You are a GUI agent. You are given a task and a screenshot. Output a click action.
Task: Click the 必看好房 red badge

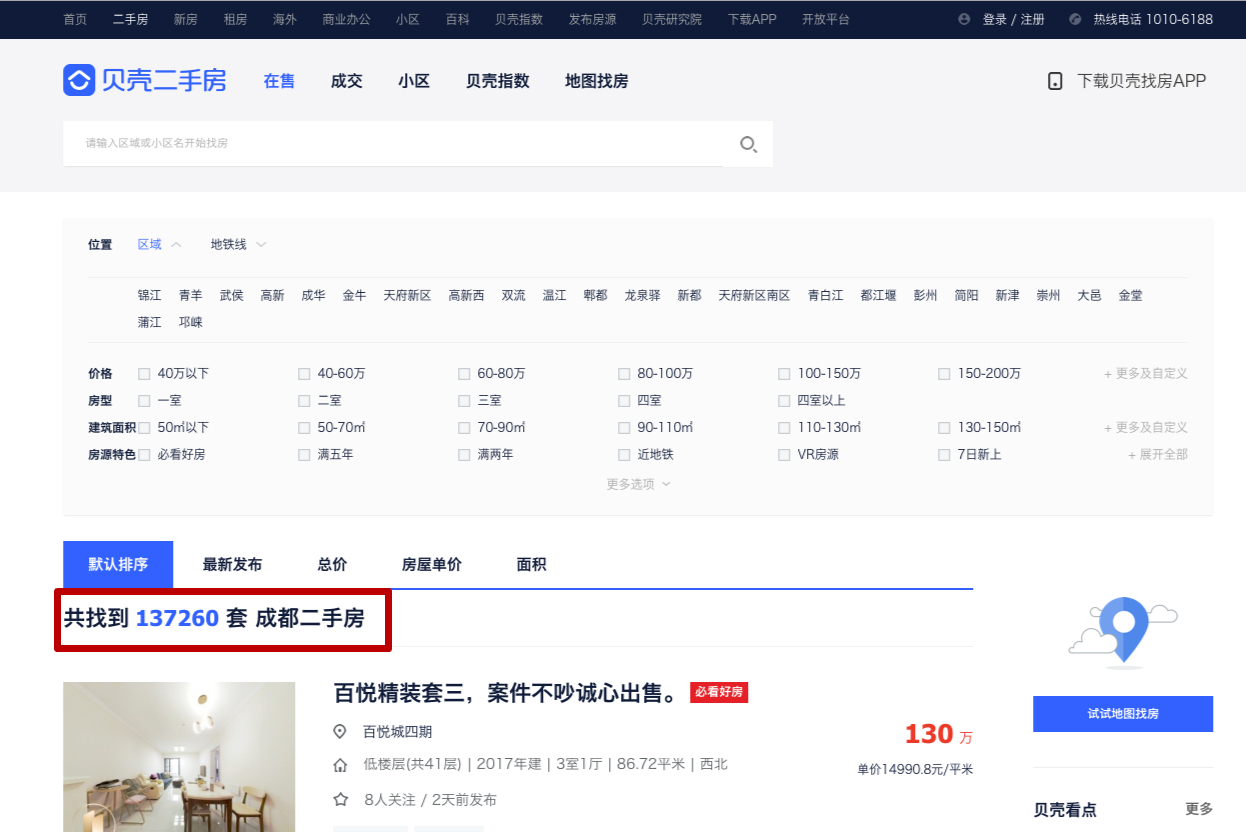[x=719, y=692]
